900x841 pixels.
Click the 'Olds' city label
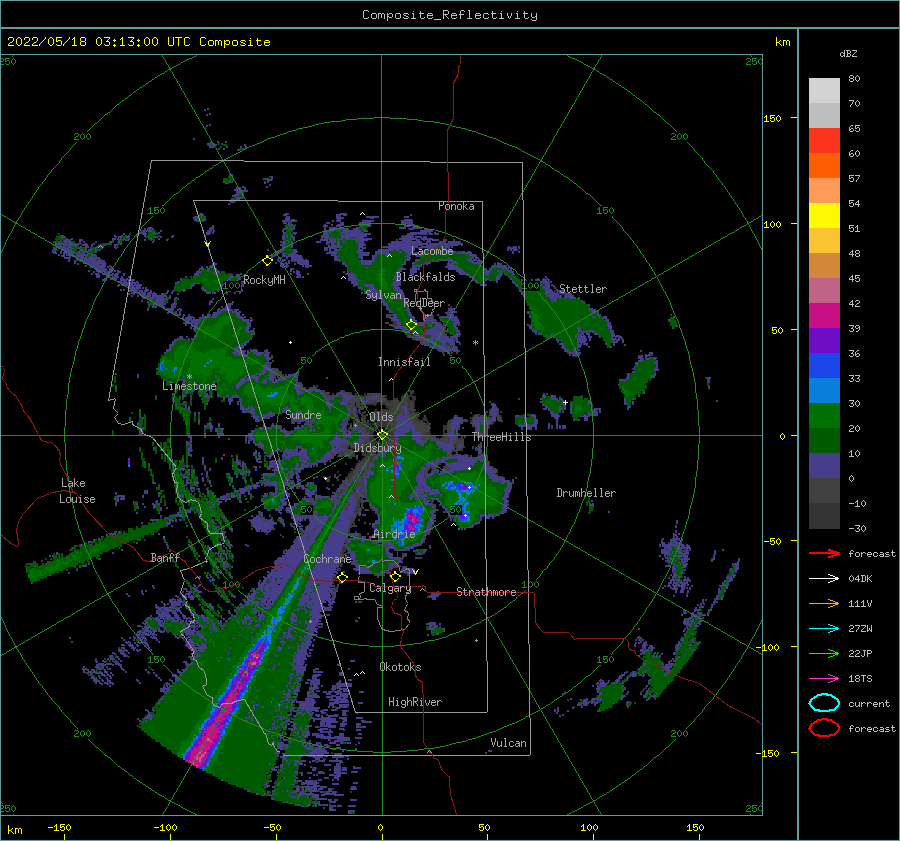pyautogui.click(x=381, y=417)
